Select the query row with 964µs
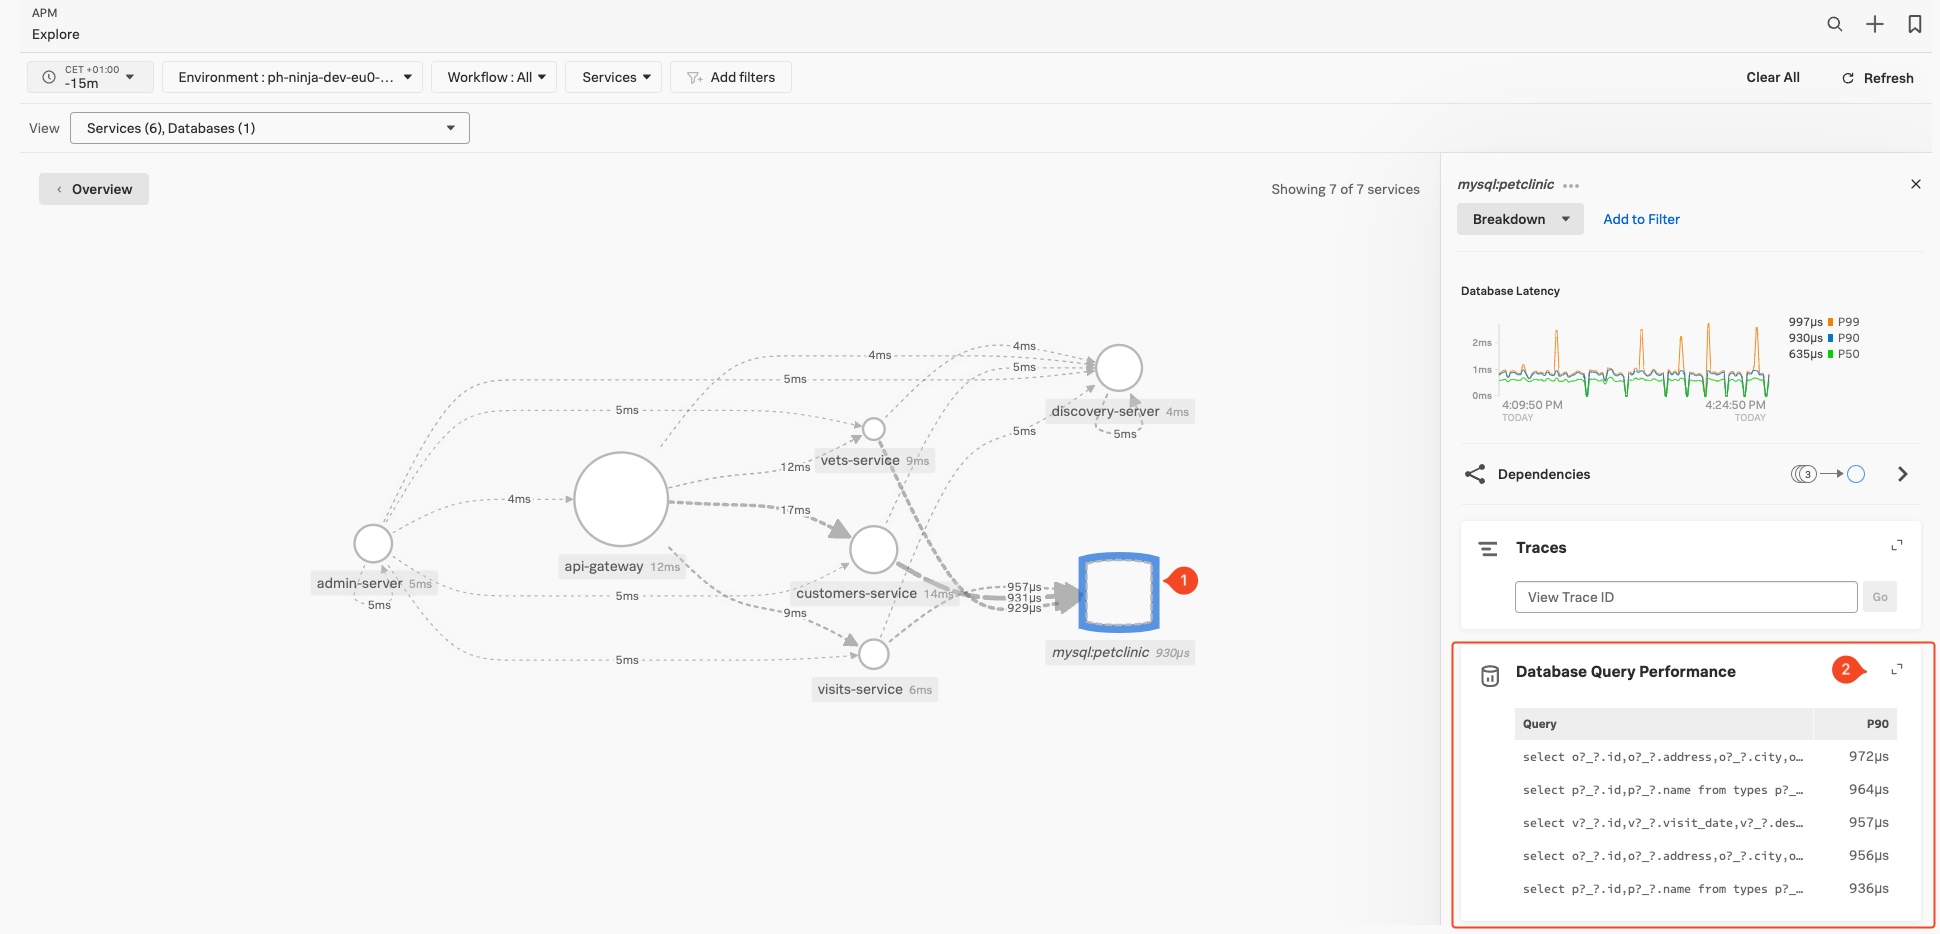 click(1706, 790)
